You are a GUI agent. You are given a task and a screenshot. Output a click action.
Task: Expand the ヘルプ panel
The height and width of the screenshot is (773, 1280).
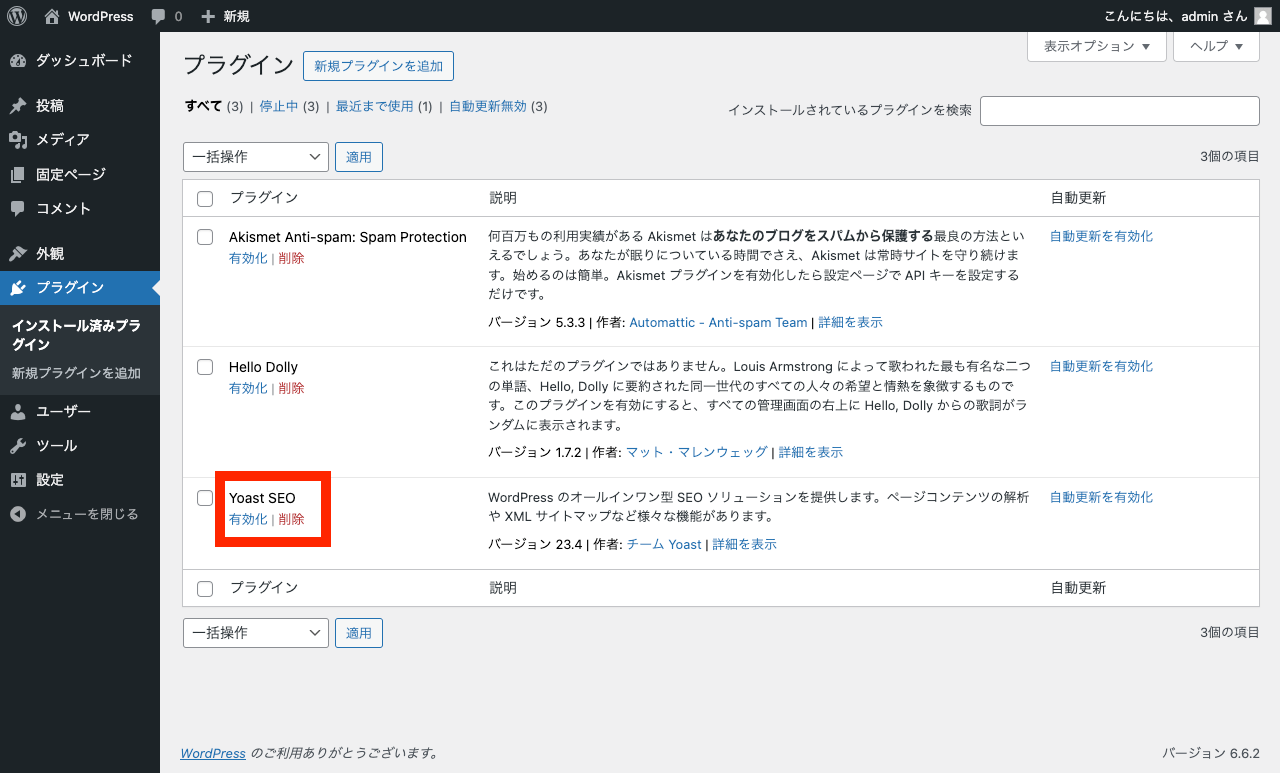[1216, 46]
